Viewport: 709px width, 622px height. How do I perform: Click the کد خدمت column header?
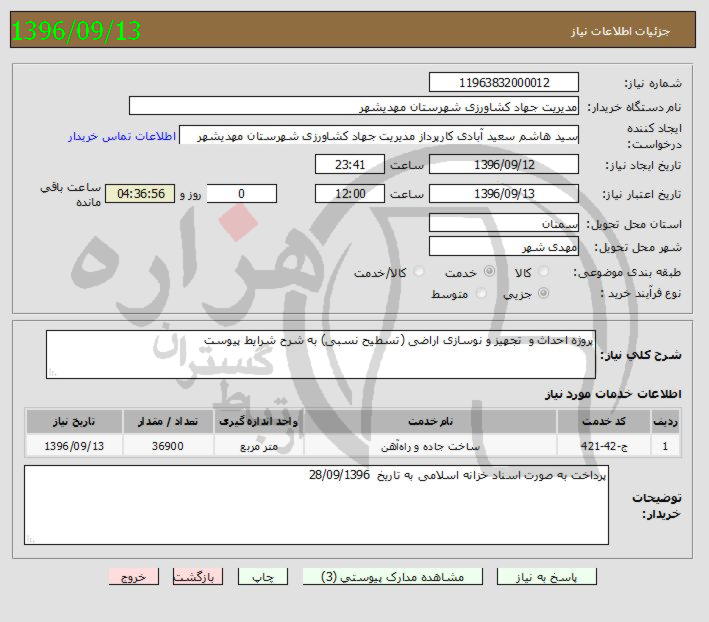click(604, 421)
